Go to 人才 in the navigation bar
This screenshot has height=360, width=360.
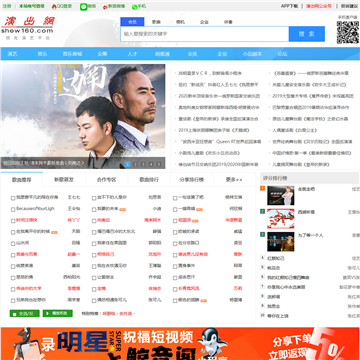[x=132, y=54]
